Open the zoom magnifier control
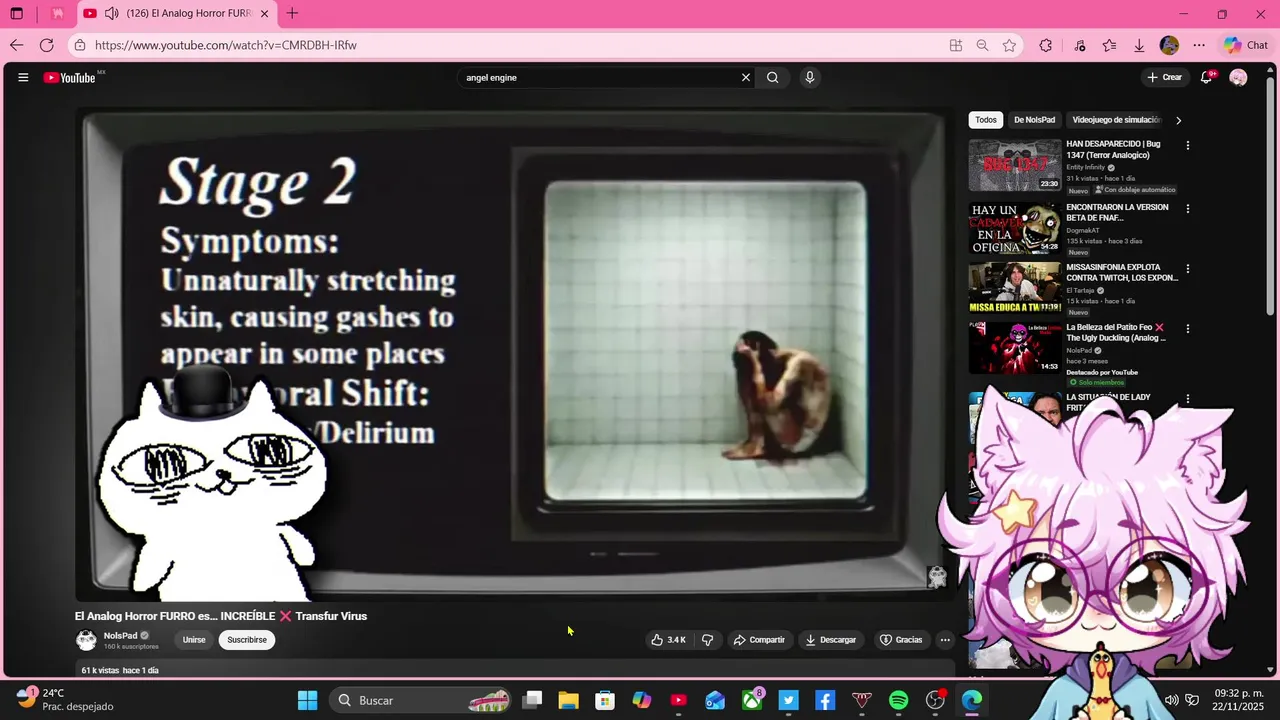Image resolution: width=1280 pixels, height=720 pixels. point(982,45)
